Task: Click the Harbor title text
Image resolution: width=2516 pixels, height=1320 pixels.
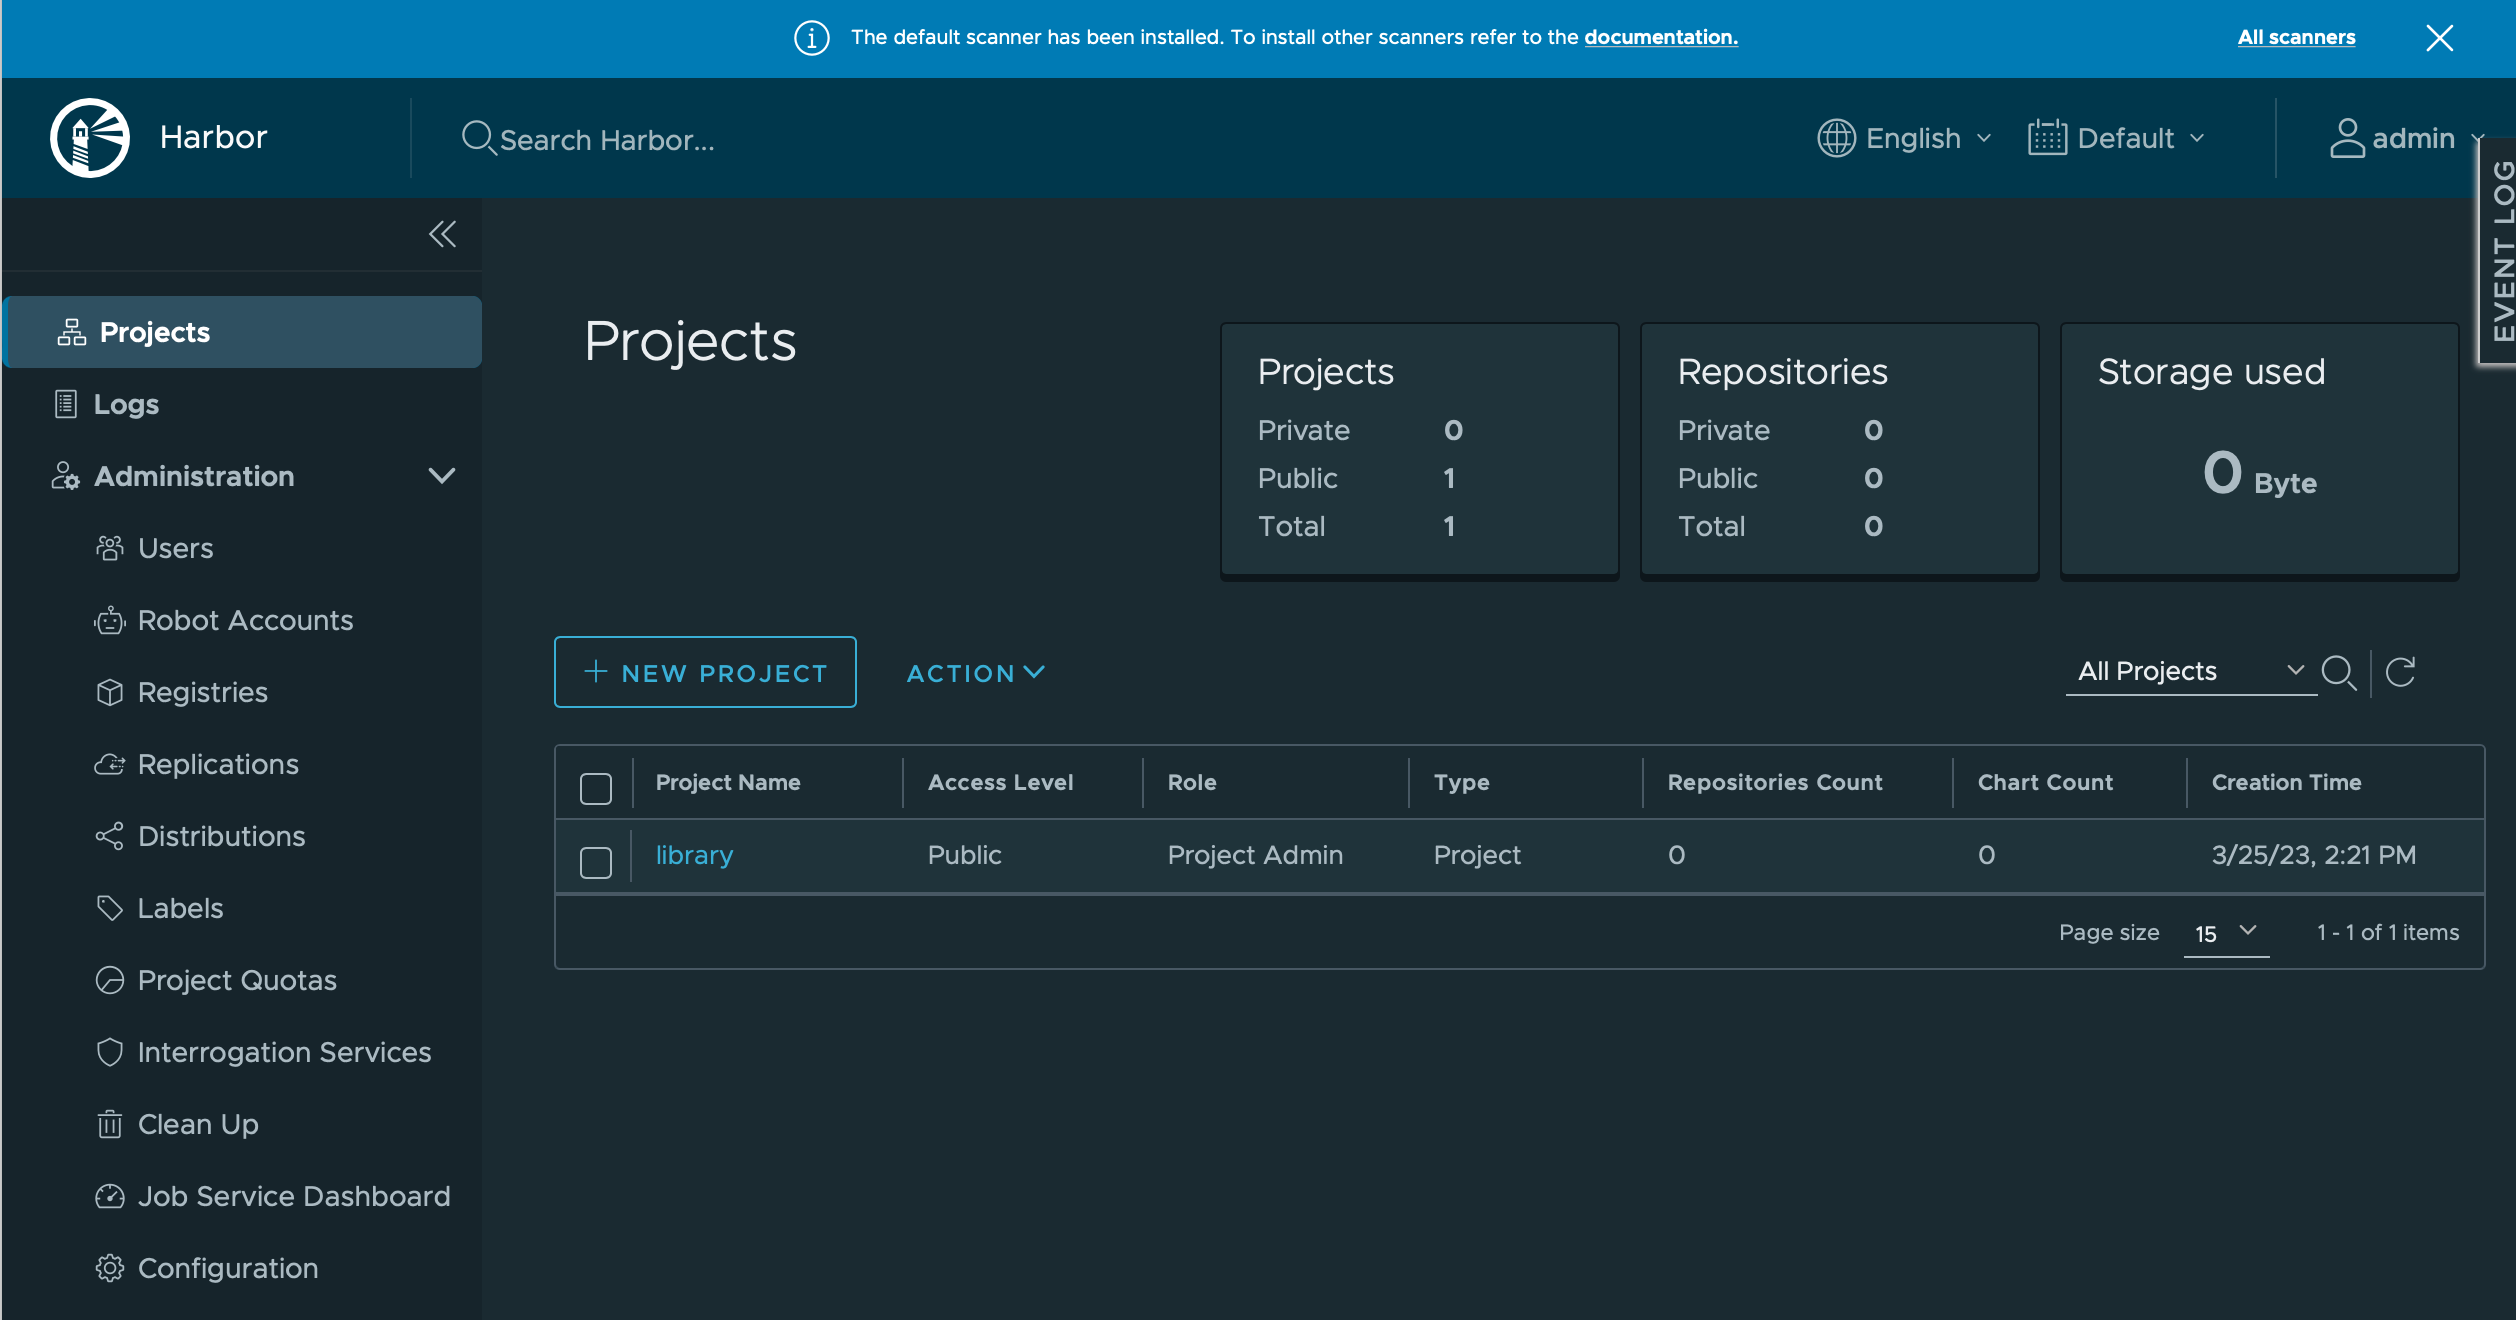Action: (213, 137)
